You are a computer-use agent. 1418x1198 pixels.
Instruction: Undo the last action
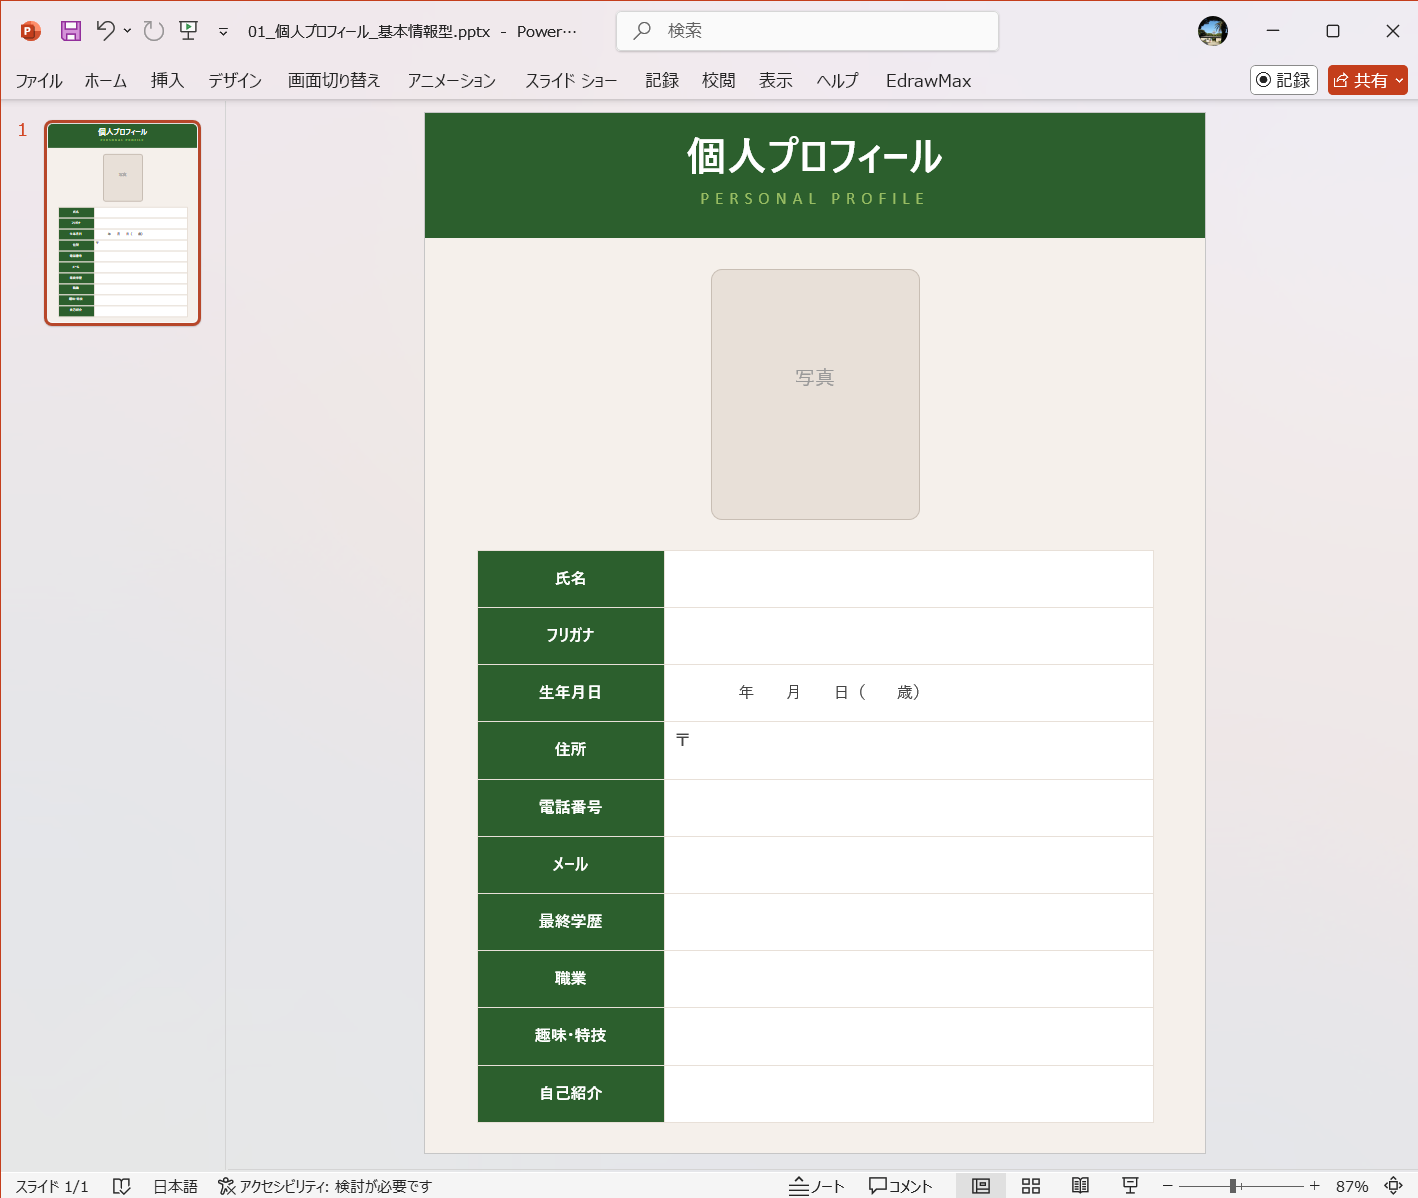point(104,31)
